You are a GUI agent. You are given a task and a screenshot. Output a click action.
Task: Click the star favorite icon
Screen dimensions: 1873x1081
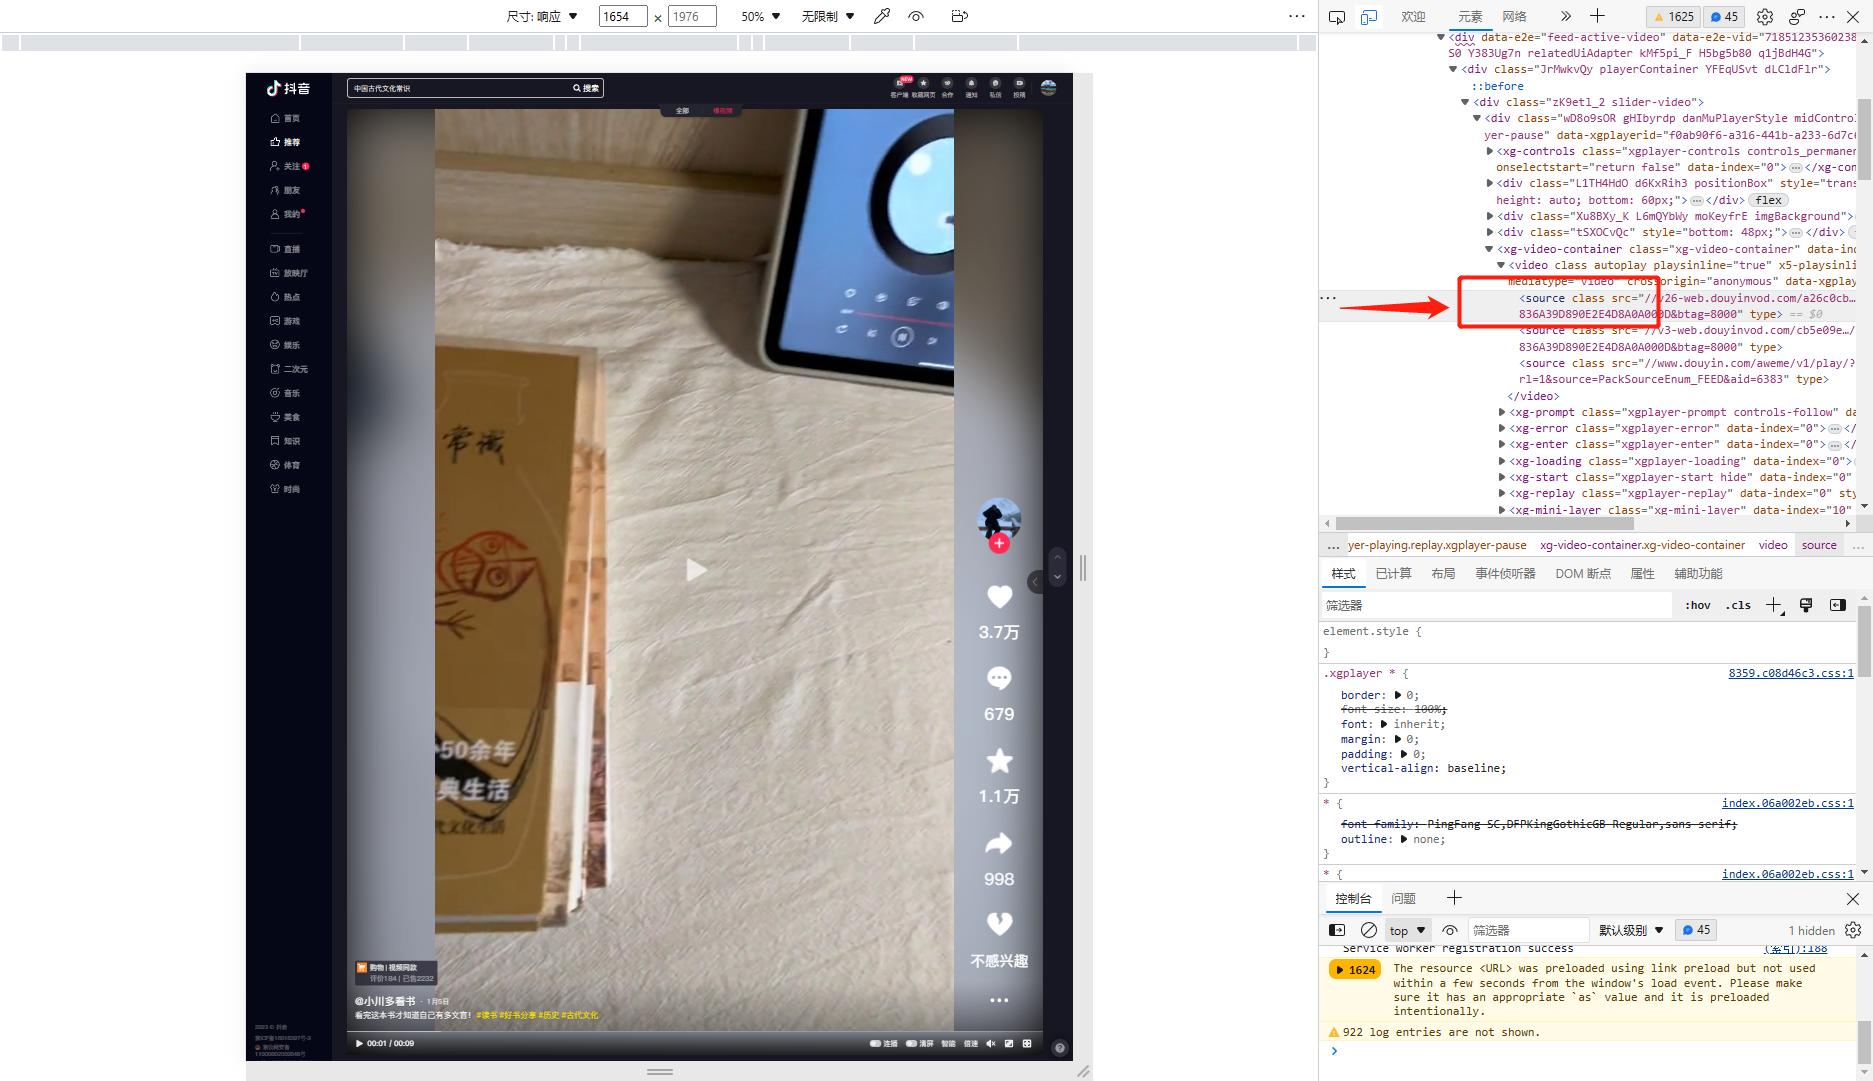point(999,762)
